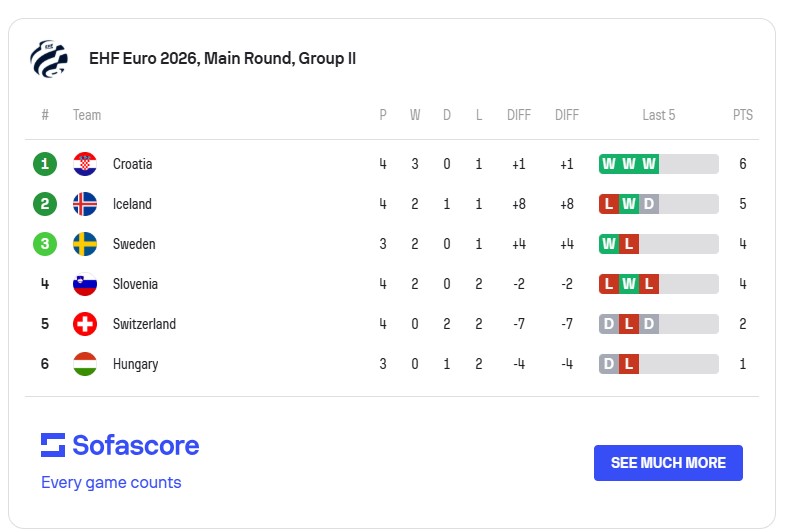Click the EHF Euro tournament logo
This screenshot has width=797, height=532.
(x=49, y=58)
